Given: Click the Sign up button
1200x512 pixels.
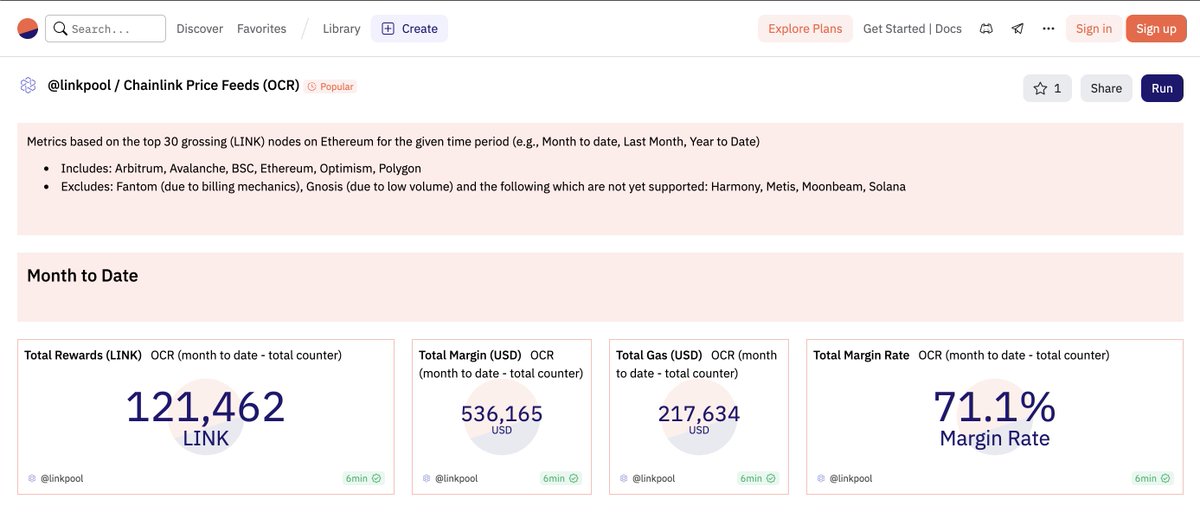Looking at the screenshot, I should [1156, 29].
